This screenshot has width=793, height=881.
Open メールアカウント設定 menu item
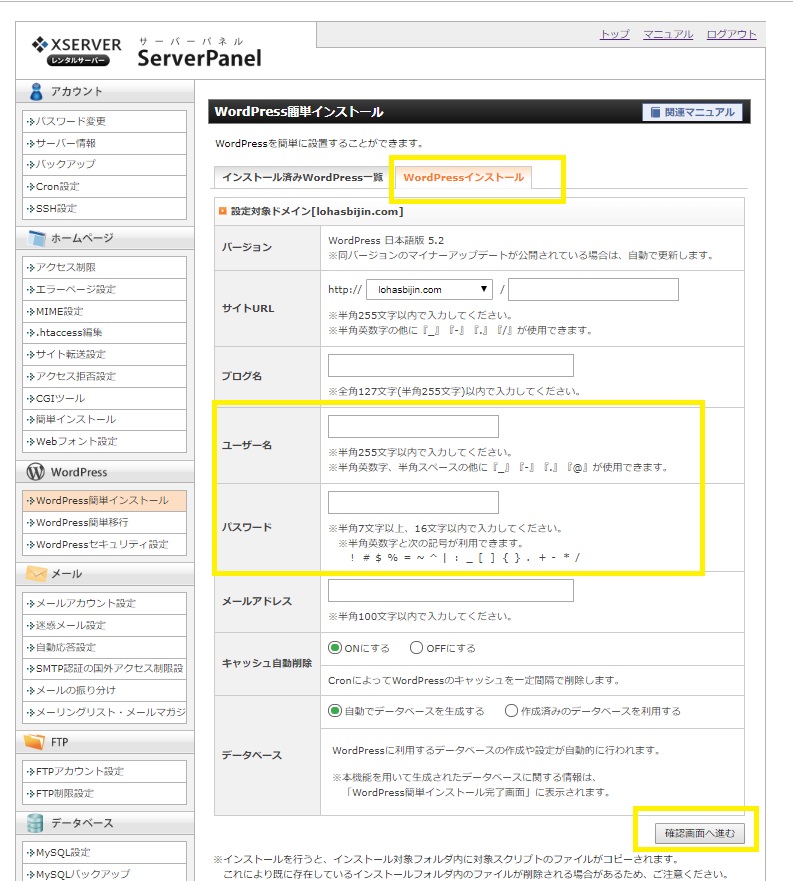click(x=105, y=603)
